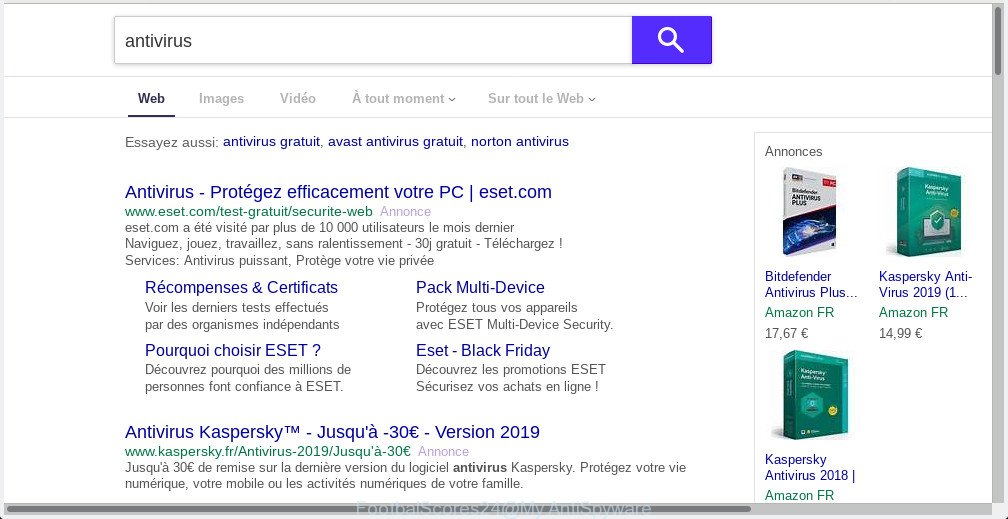This screenshot has height=519, width=1008.
Task: Open the Vidéo tab
Action: 298,98
